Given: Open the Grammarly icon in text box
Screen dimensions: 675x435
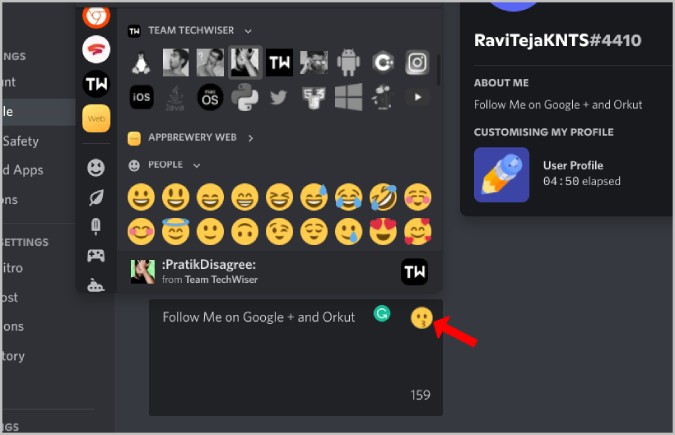Looking at the screenshot, I should click(382, 314).
